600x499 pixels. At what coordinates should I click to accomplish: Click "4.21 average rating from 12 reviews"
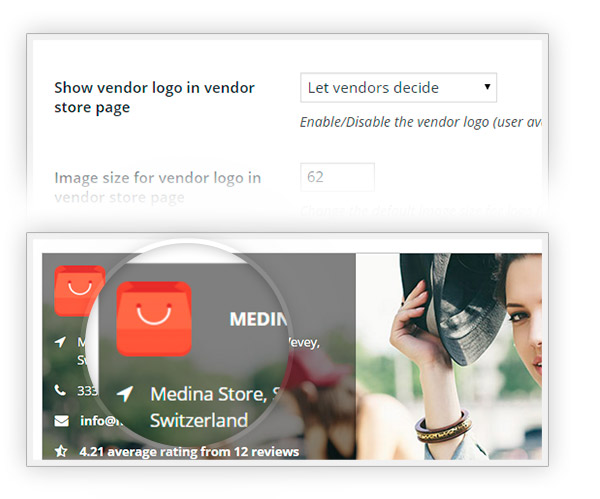pyautogui.click(x=189, y=452)
